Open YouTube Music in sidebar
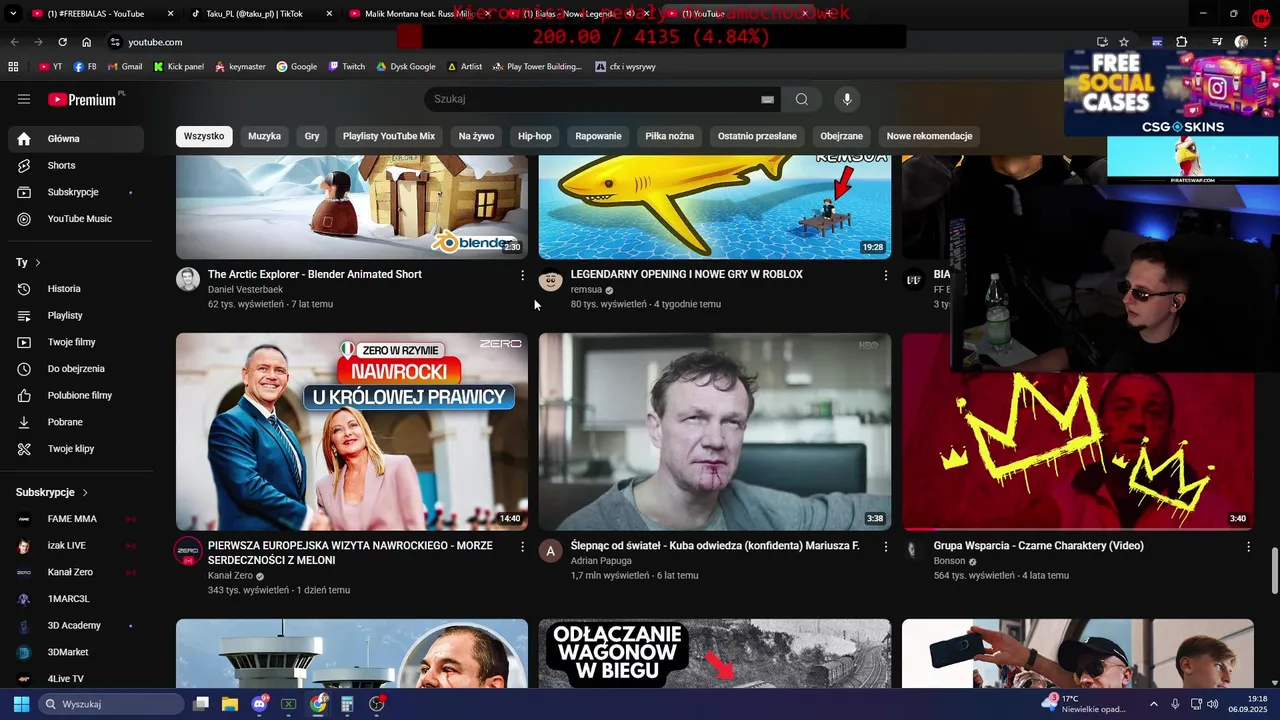 pyautogui.click(x=76, y=219)
